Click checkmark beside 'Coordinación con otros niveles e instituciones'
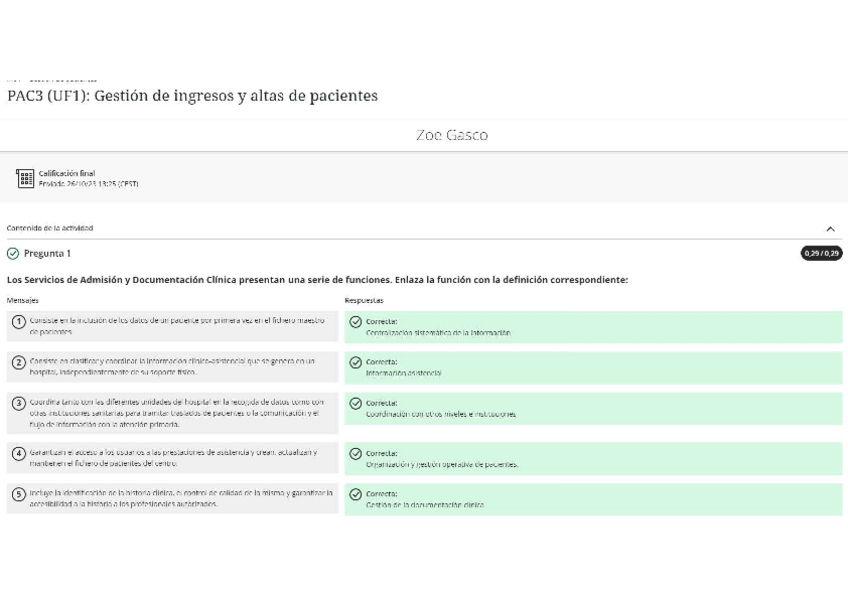Image resolution: width=848 pixels, height=599 pixels. click(355, 402)
